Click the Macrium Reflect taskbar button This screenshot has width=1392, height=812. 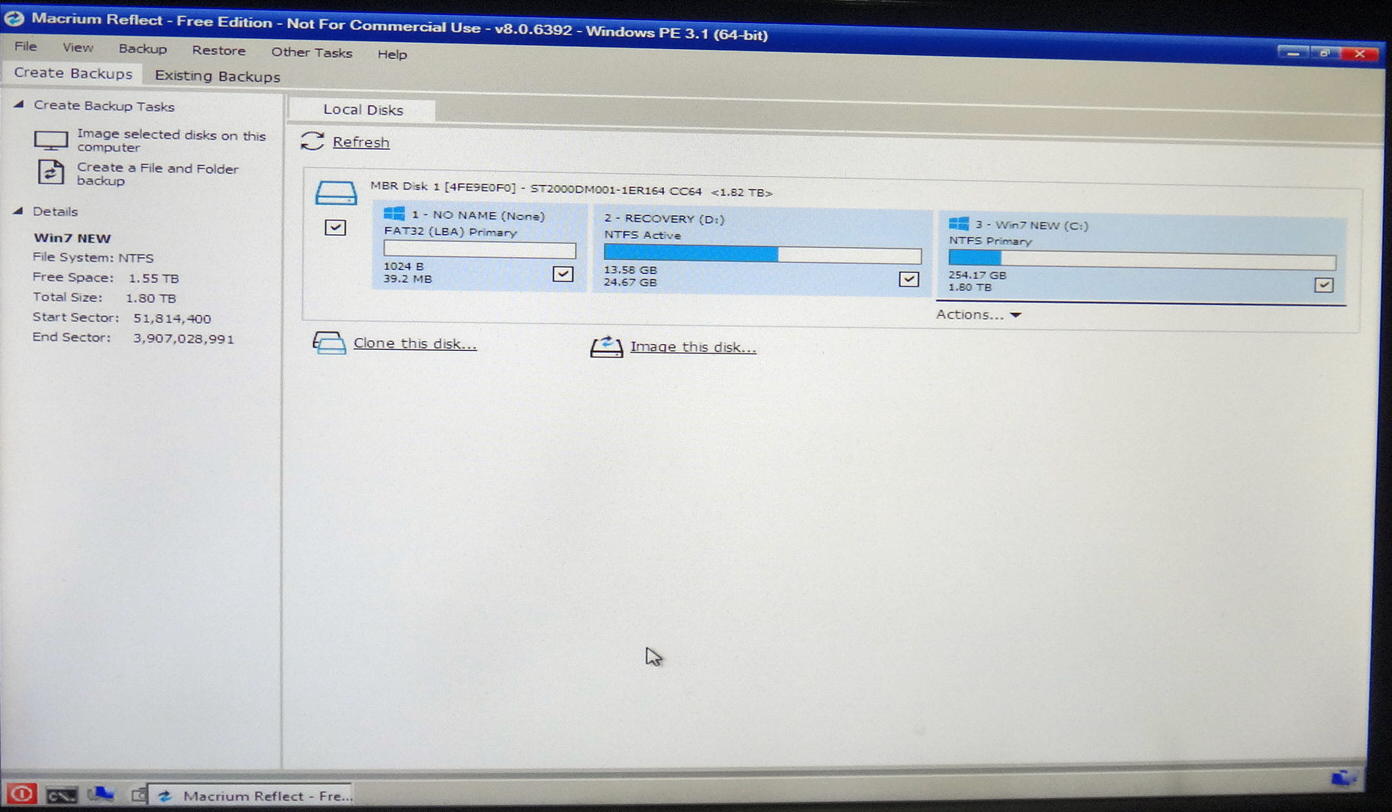pos(250,796)
